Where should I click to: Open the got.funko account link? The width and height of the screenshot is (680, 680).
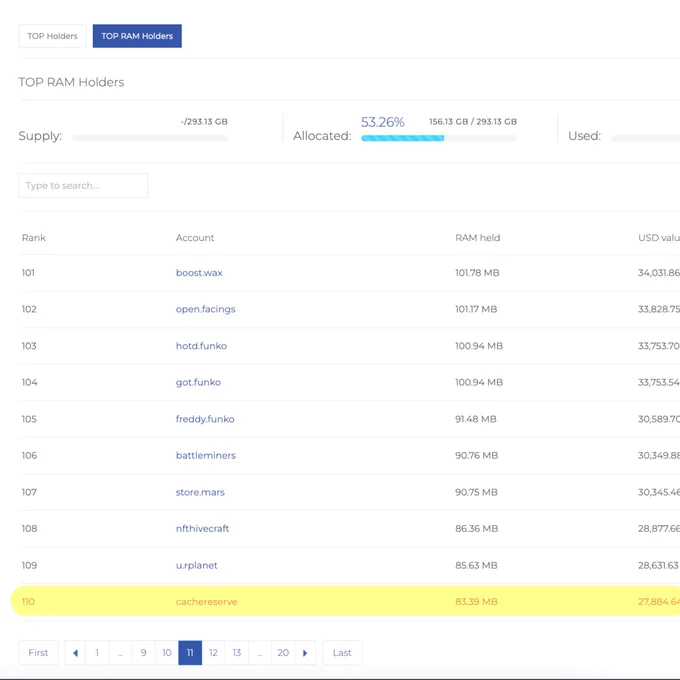pyautogui.click(x=198, y=382)
